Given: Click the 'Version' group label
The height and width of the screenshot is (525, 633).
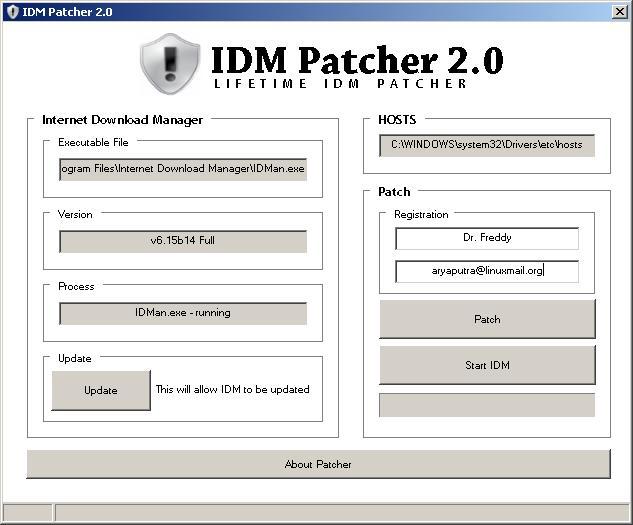Looking at the screenshot, I should (x=75, y=214).
